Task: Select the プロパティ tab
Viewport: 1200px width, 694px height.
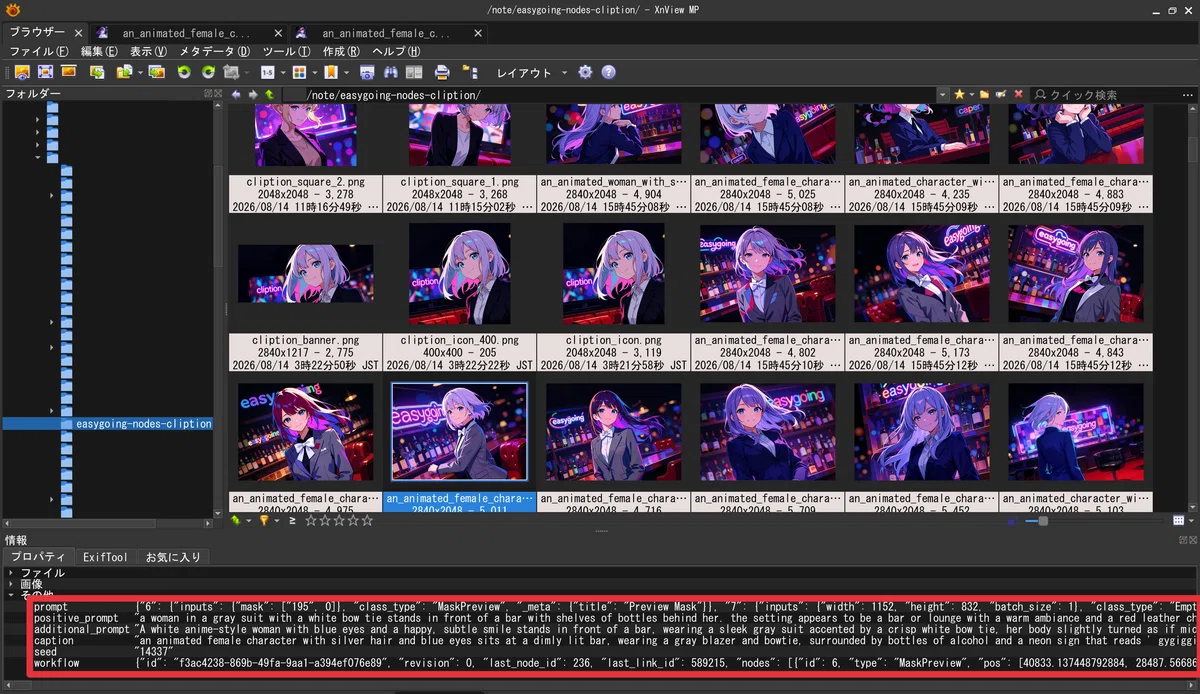Action: pos(37,557)
